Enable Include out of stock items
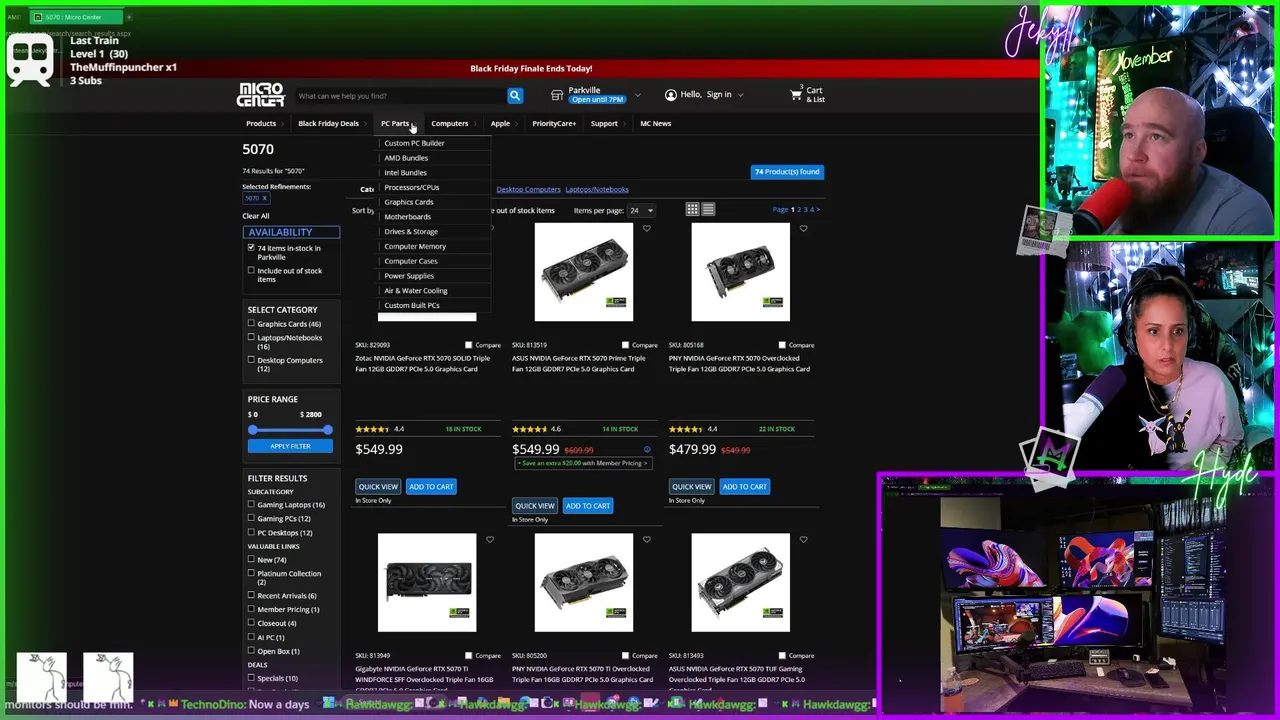Screen dimensions: 1280x720 (x=251, y=271)
